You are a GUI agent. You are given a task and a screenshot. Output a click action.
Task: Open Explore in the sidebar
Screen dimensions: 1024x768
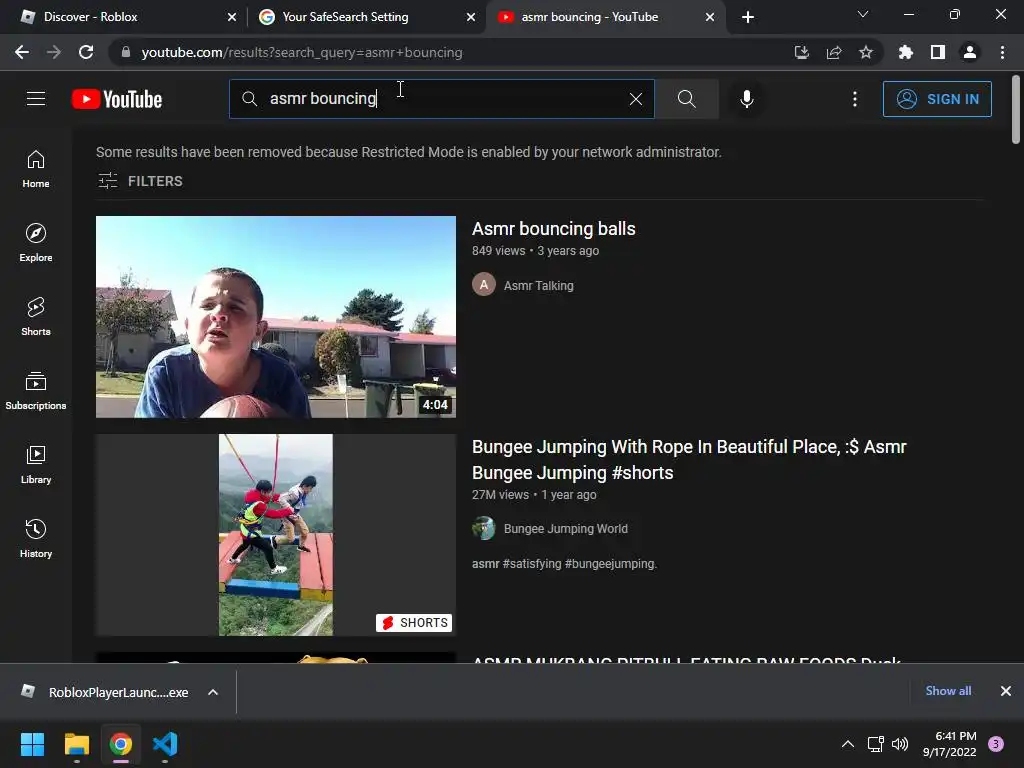pos(36,243)
